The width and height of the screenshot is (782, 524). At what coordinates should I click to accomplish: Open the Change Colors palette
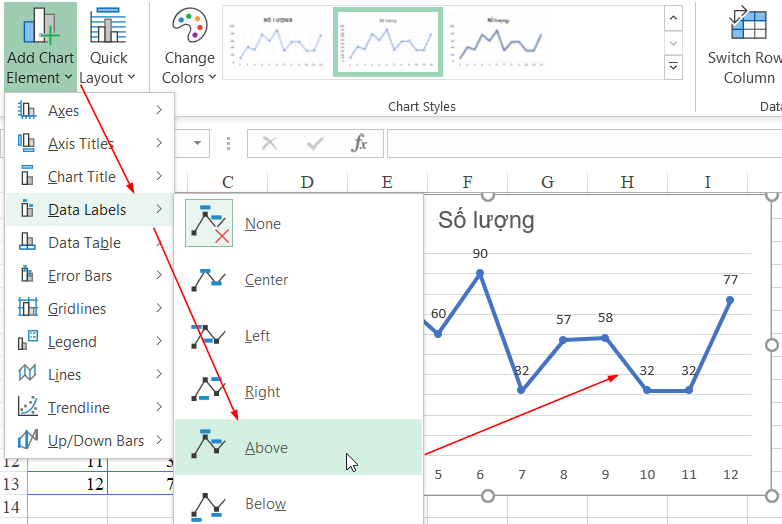(x=190, y=47)
